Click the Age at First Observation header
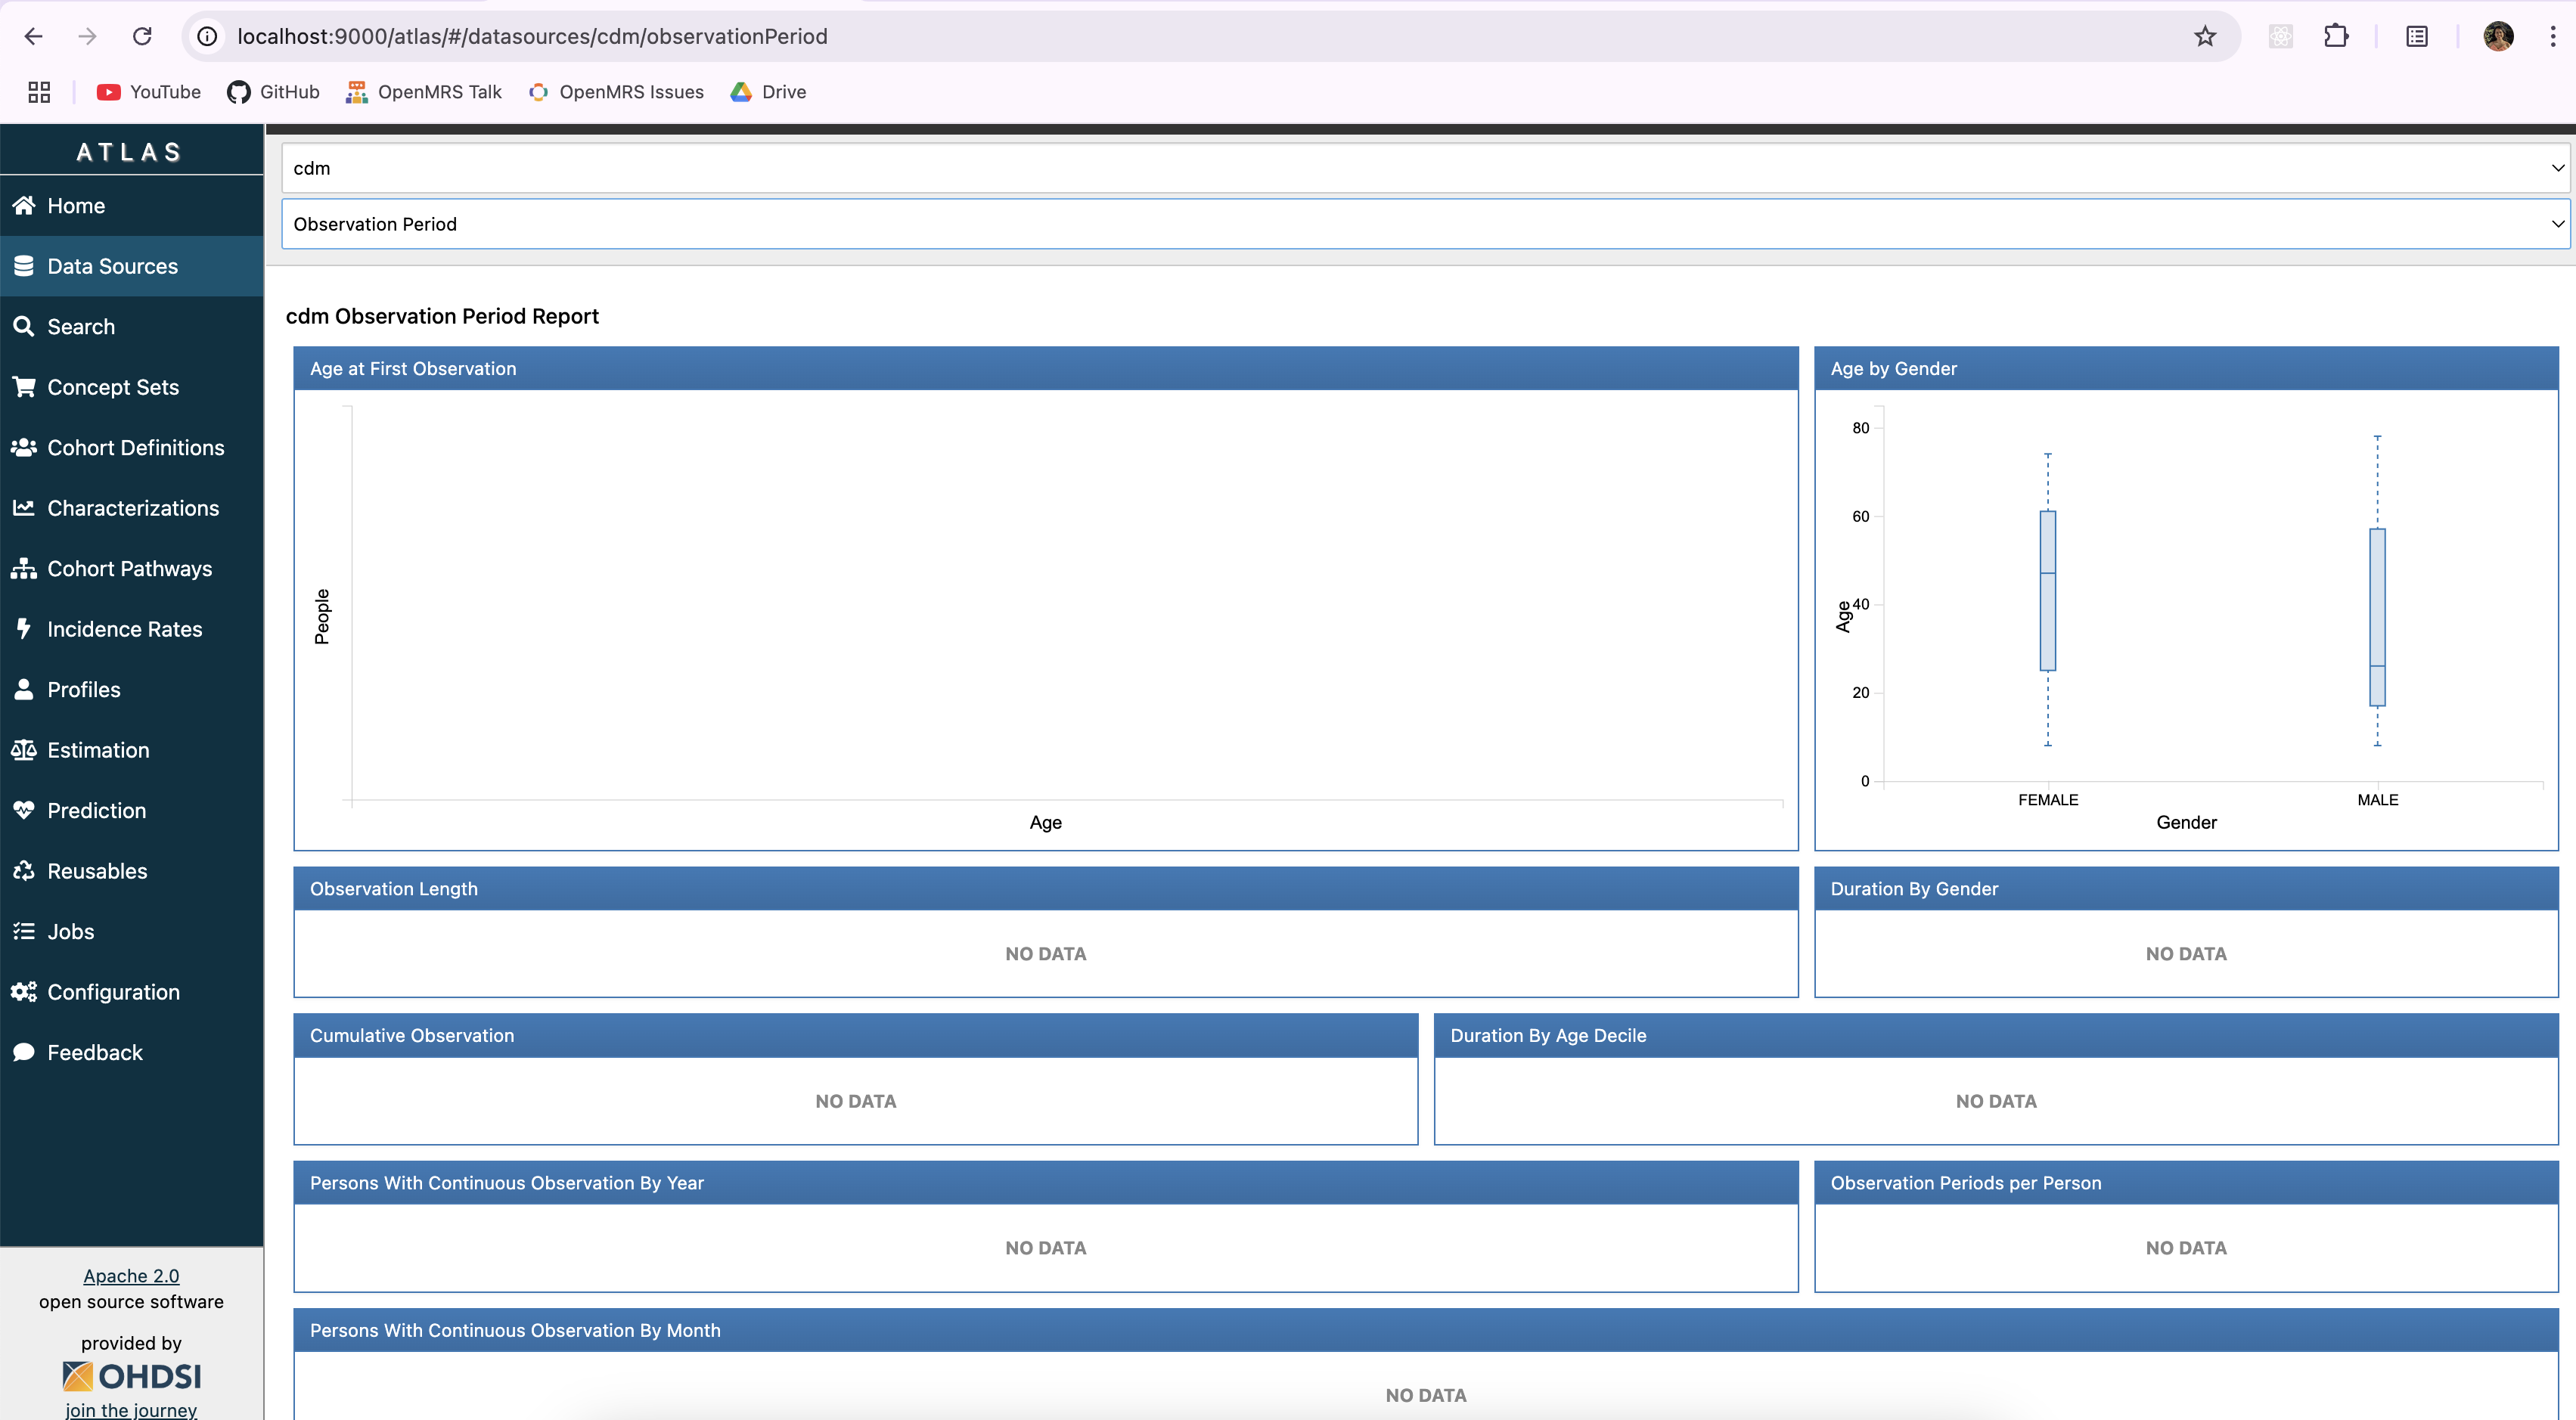 [1046, 368]
